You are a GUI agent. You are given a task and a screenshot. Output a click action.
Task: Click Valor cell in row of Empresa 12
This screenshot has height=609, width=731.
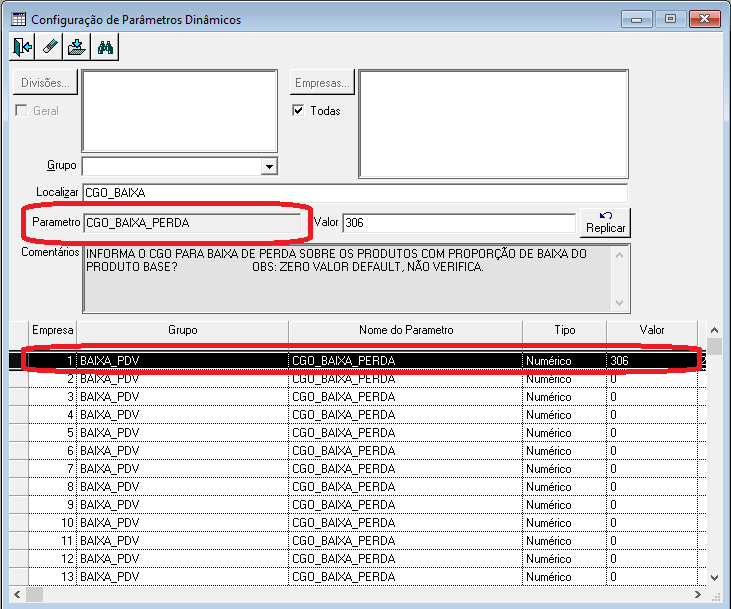(652, 559)
